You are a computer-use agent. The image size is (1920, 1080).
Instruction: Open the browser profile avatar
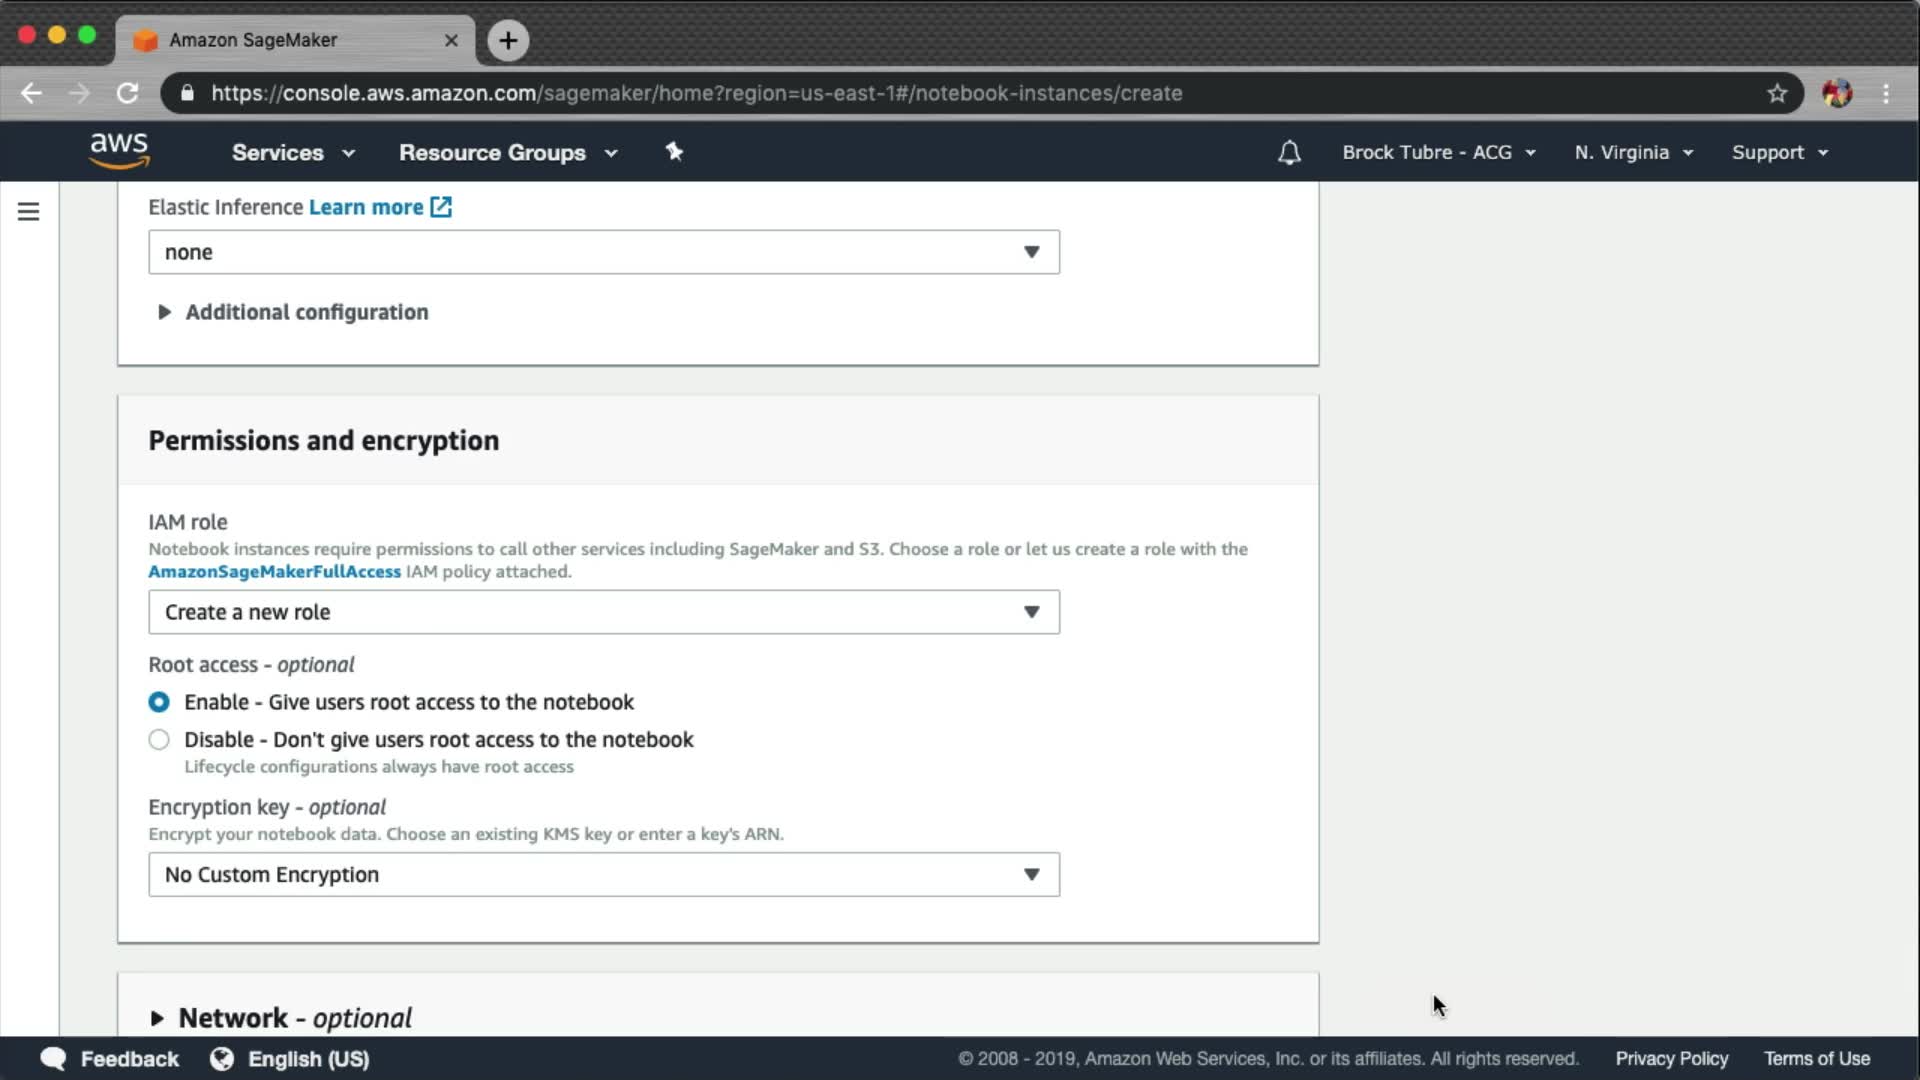1836,93
